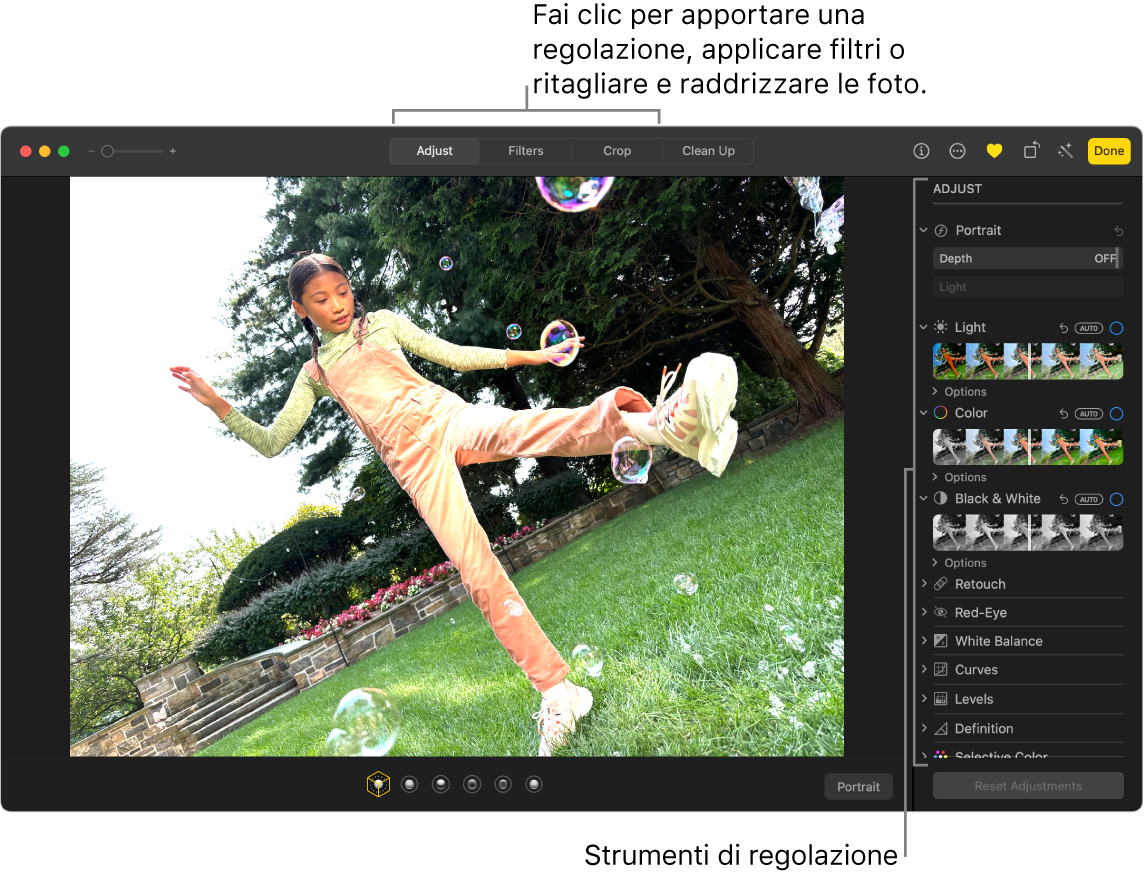Open the Crop tab

point(616,150)
